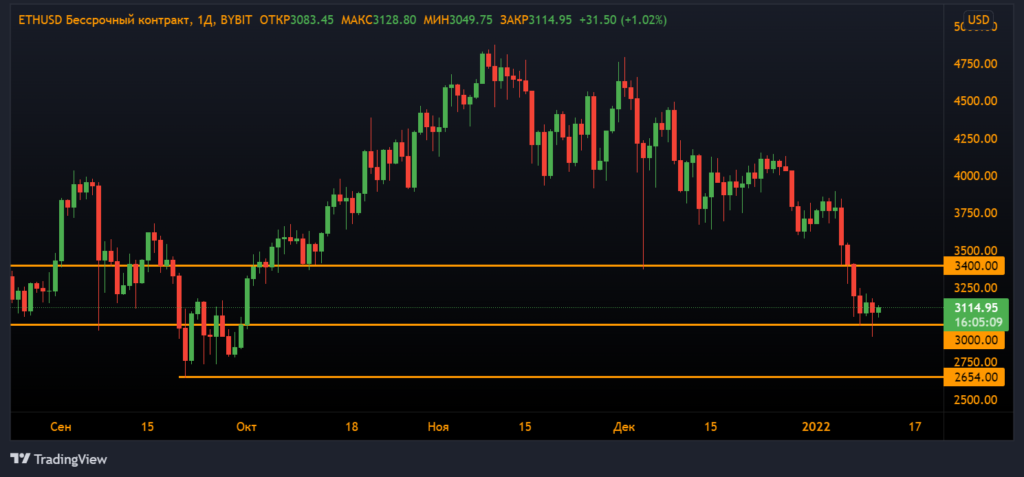This screenshot has height=477, width=1024.
Task: Select the 3000.00 price level label
Action: click(976, 340)
